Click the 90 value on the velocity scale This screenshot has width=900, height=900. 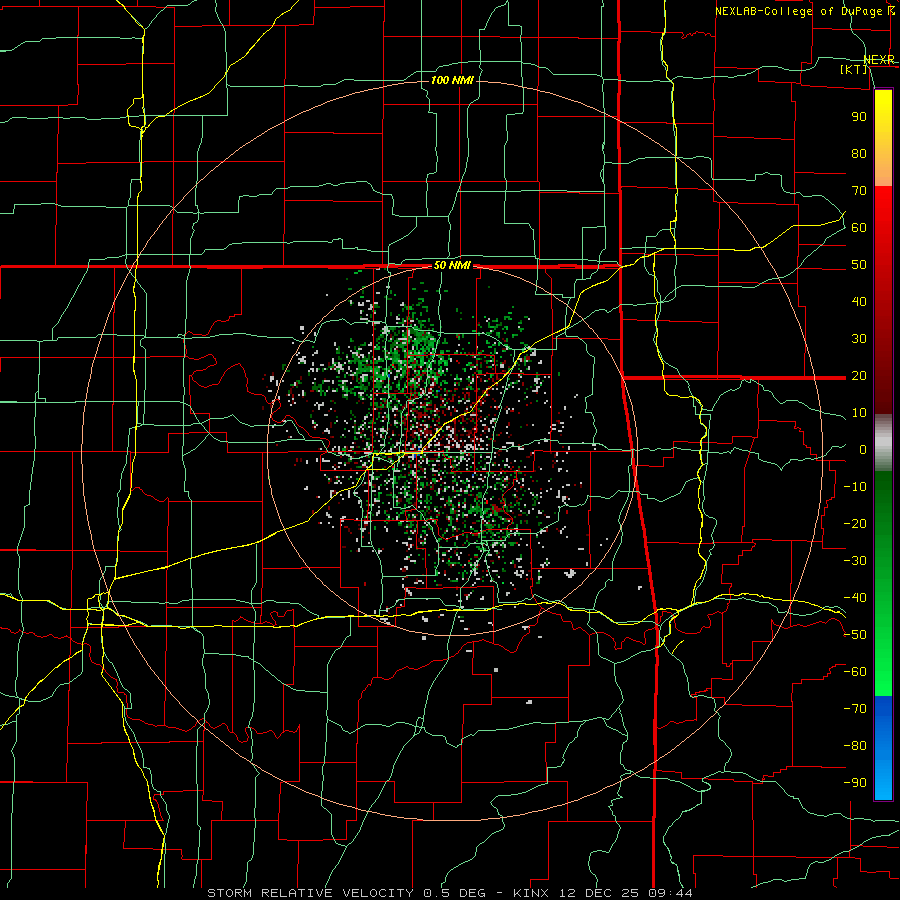coord(859,117)
